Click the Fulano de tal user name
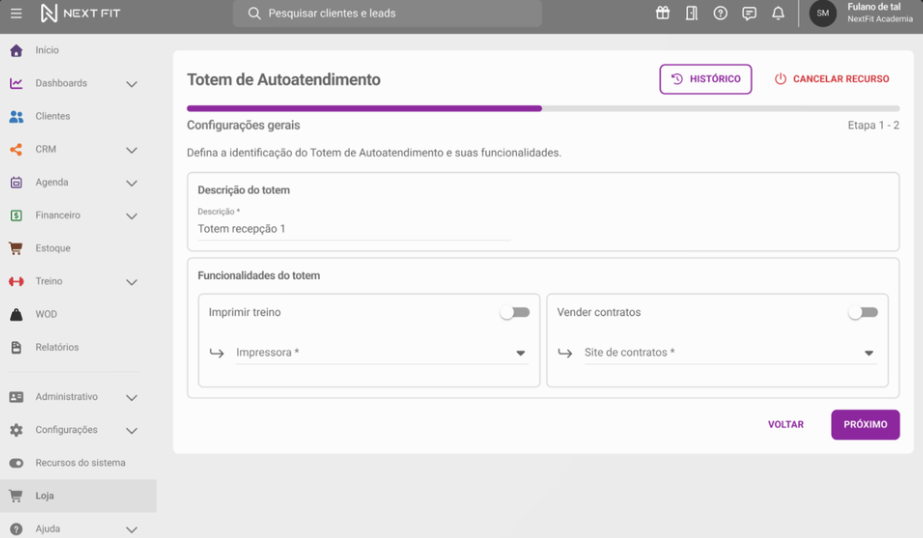The height and width of the screenshot is (538, 923). click(x=874, y=7)
